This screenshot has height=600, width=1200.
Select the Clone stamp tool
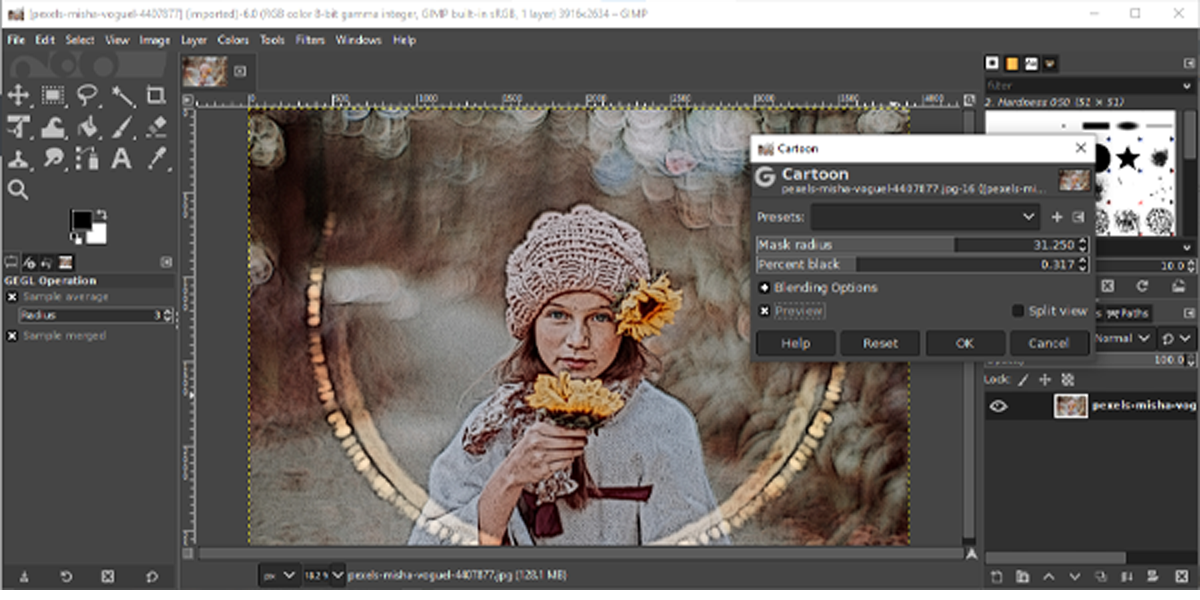point(18,158)
